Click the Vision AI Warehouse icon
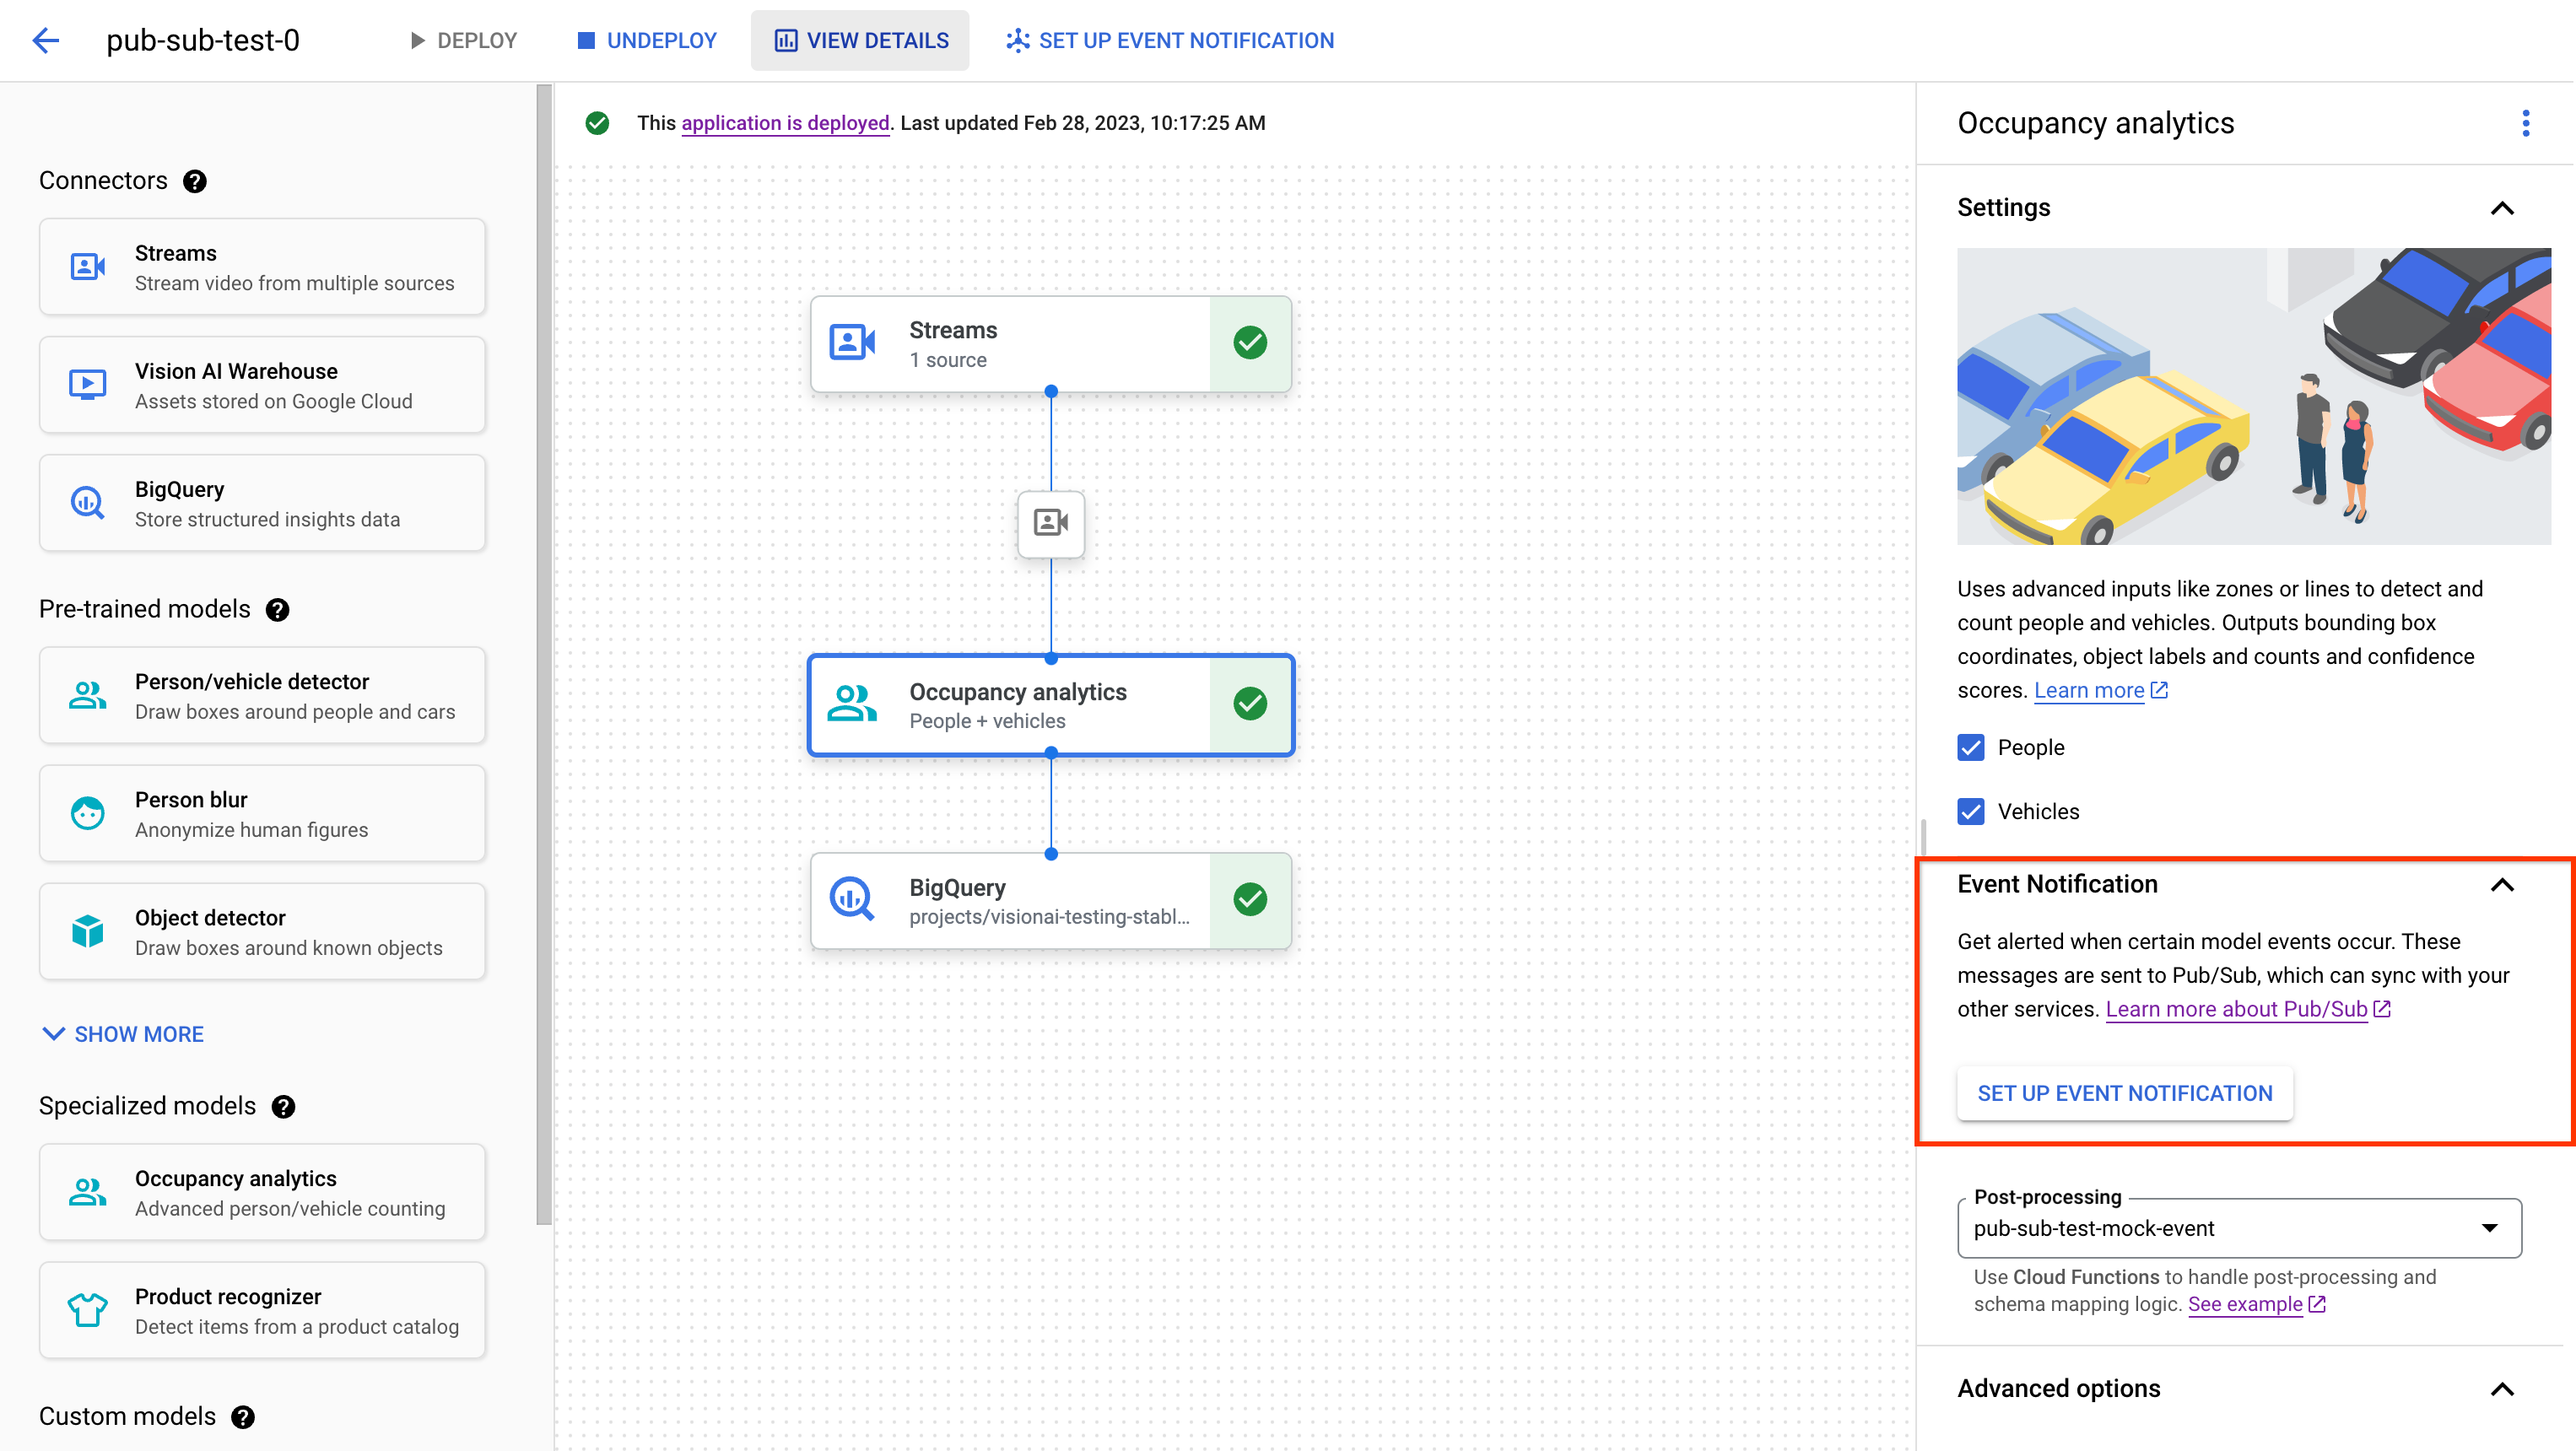This screenshot has width=2576, height=1451. tap(89, 384)
